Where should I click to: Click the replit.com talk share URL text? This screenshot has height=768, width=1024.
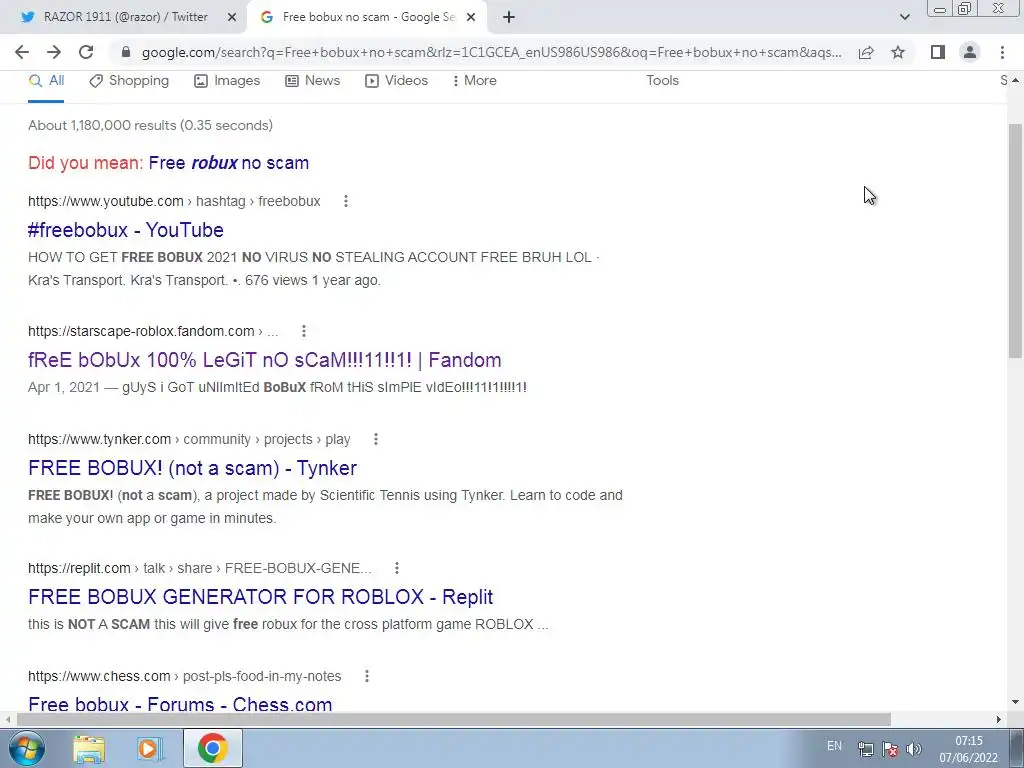(x=200, y=568)
